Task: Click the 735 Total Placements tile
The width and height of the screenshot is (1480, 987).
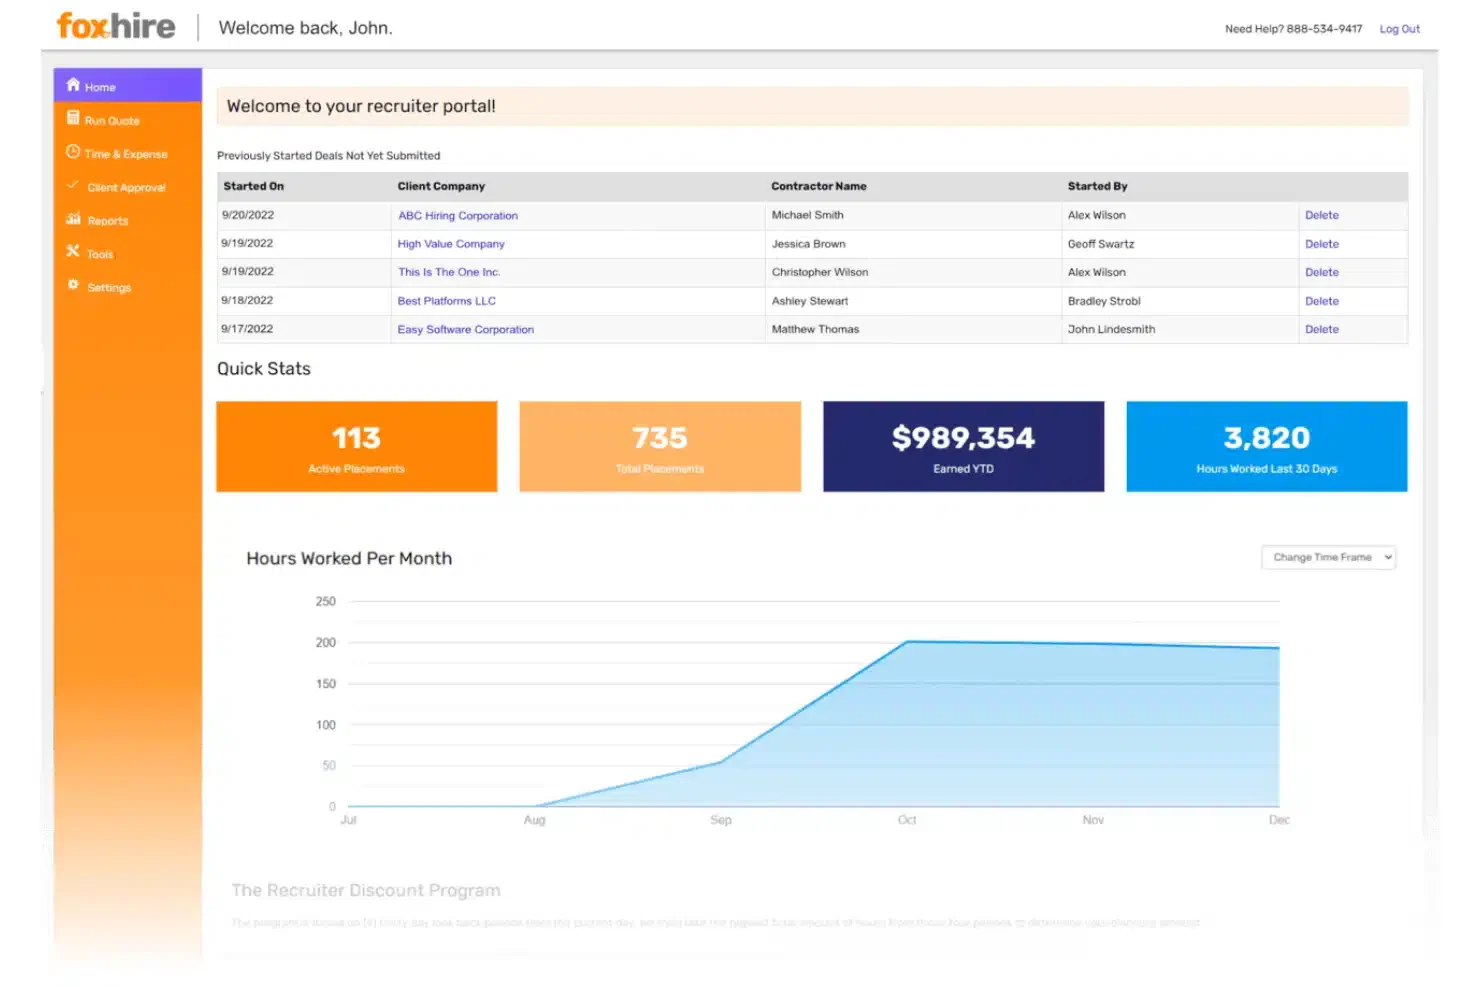Action: pyautogui.click(x=660, y=446)
